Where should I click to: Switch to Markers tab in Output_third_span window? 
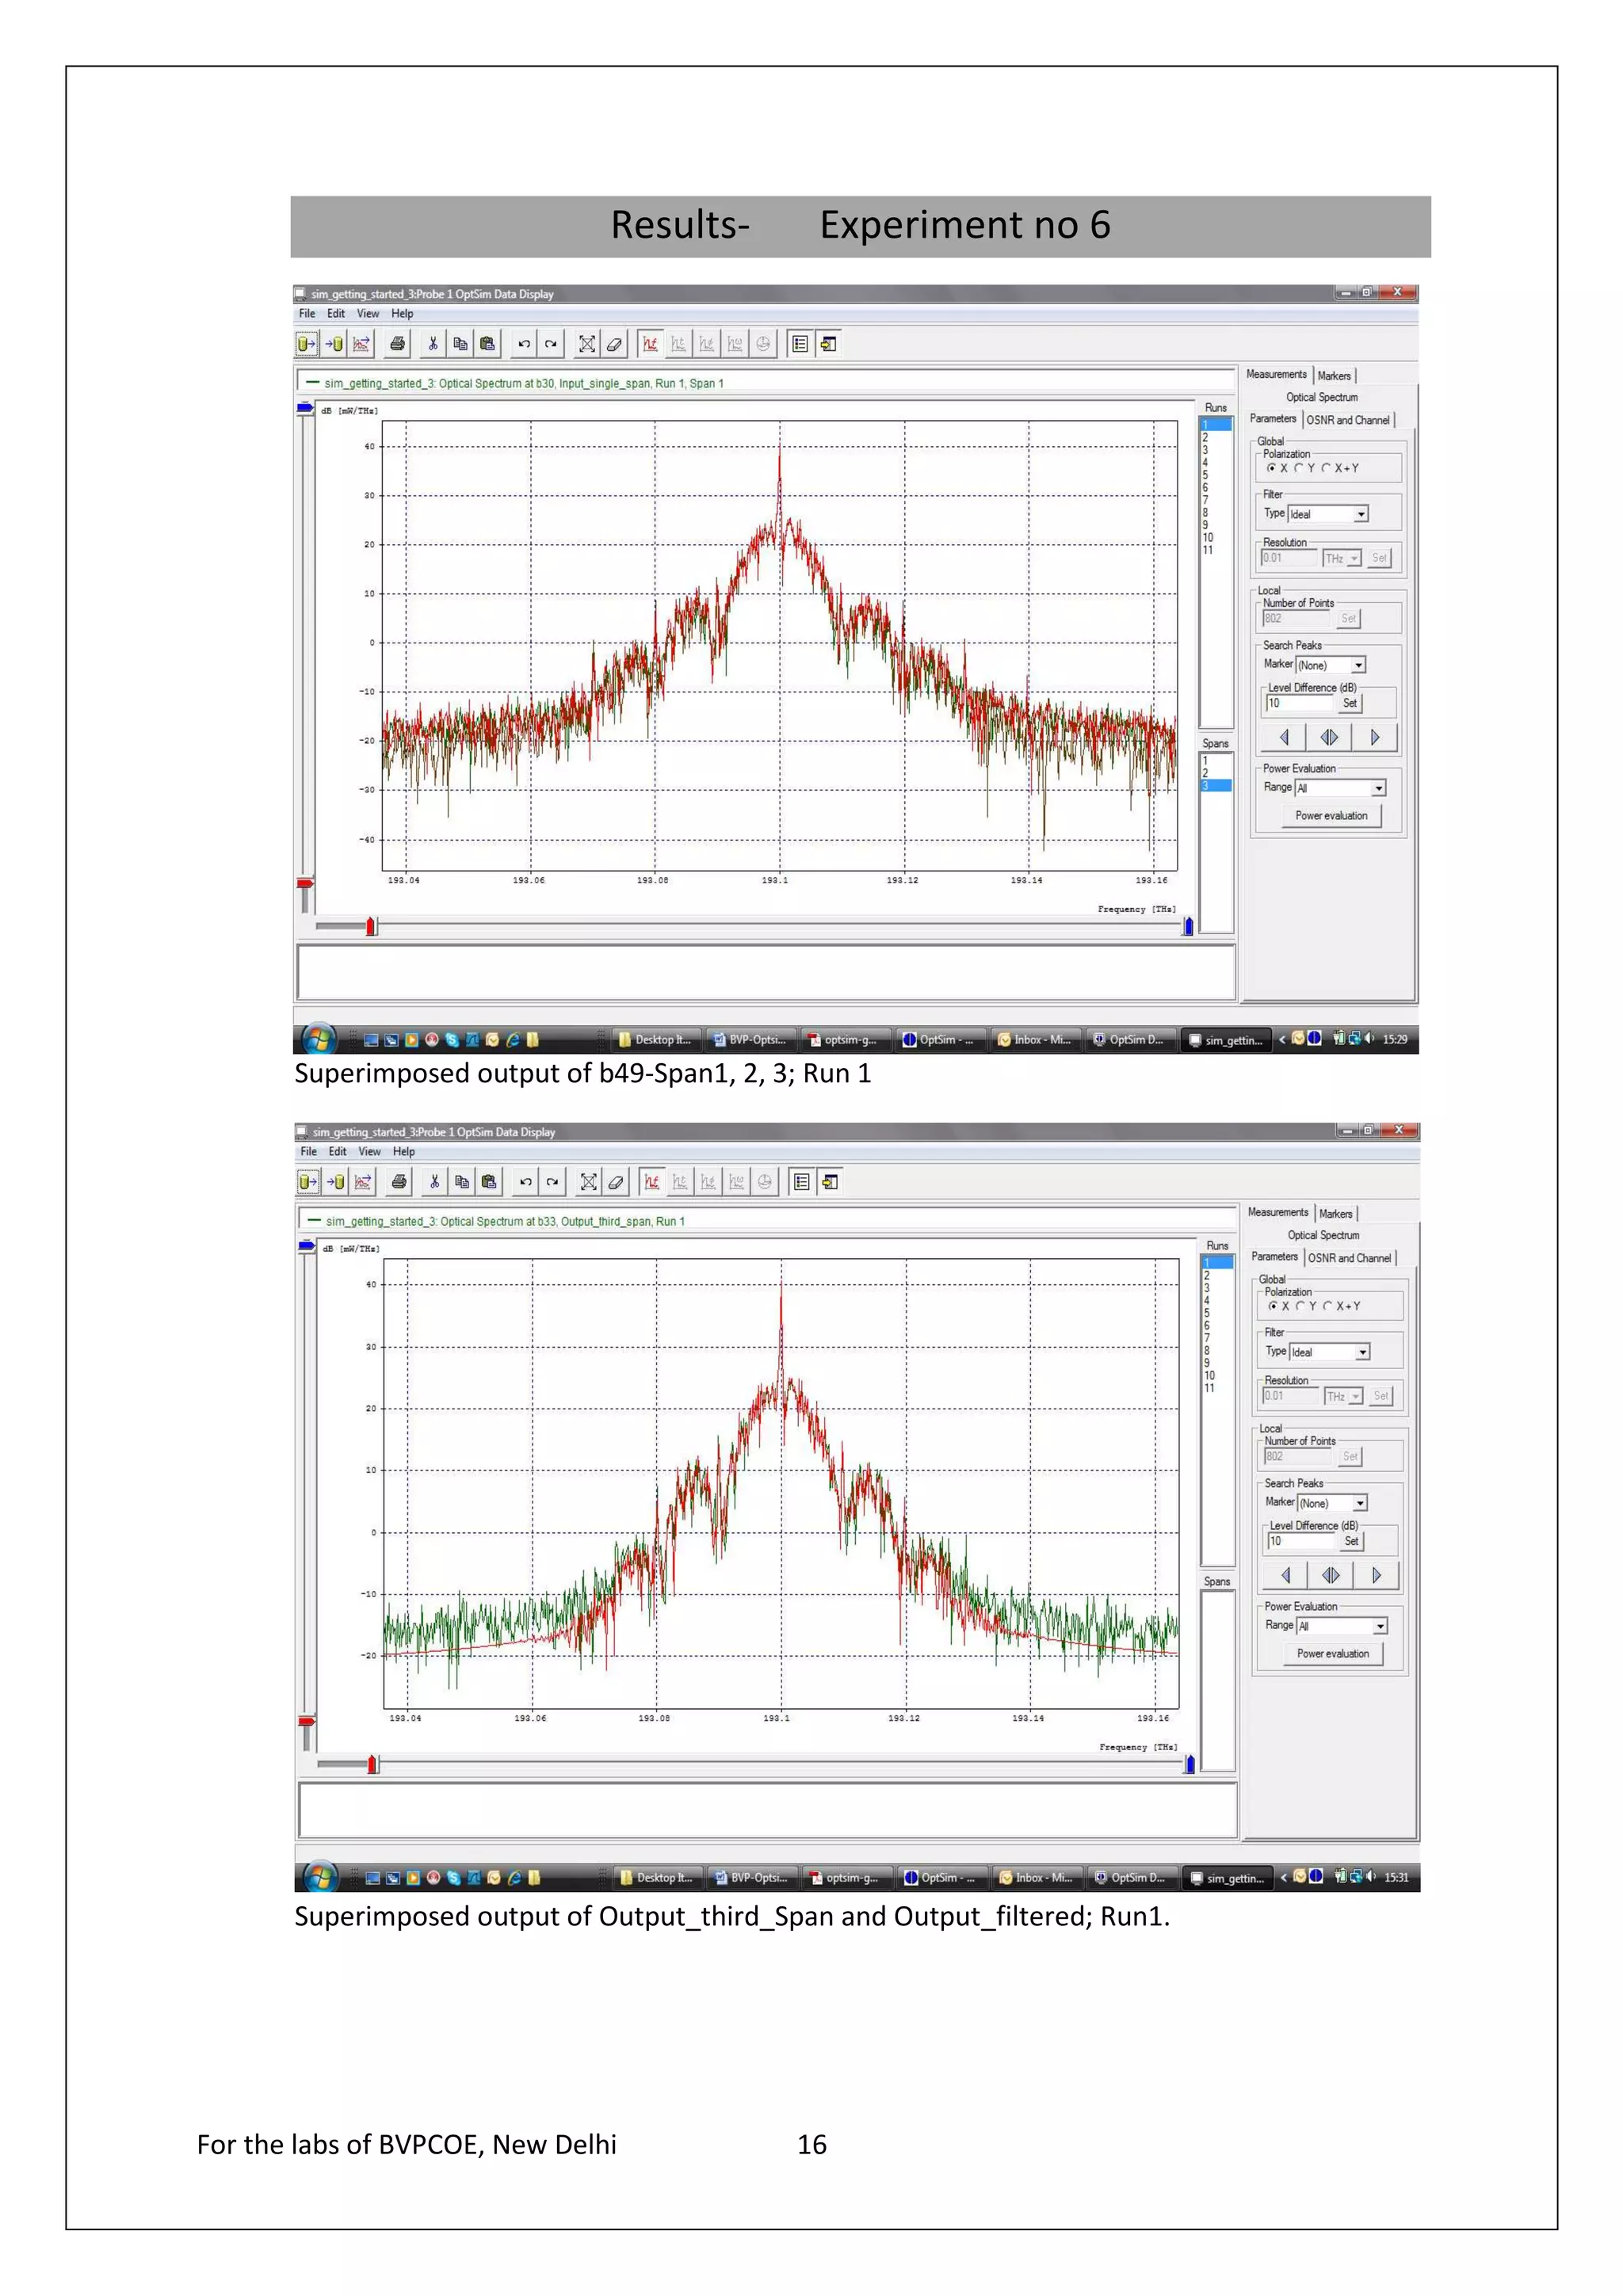coord(1336,1214)
